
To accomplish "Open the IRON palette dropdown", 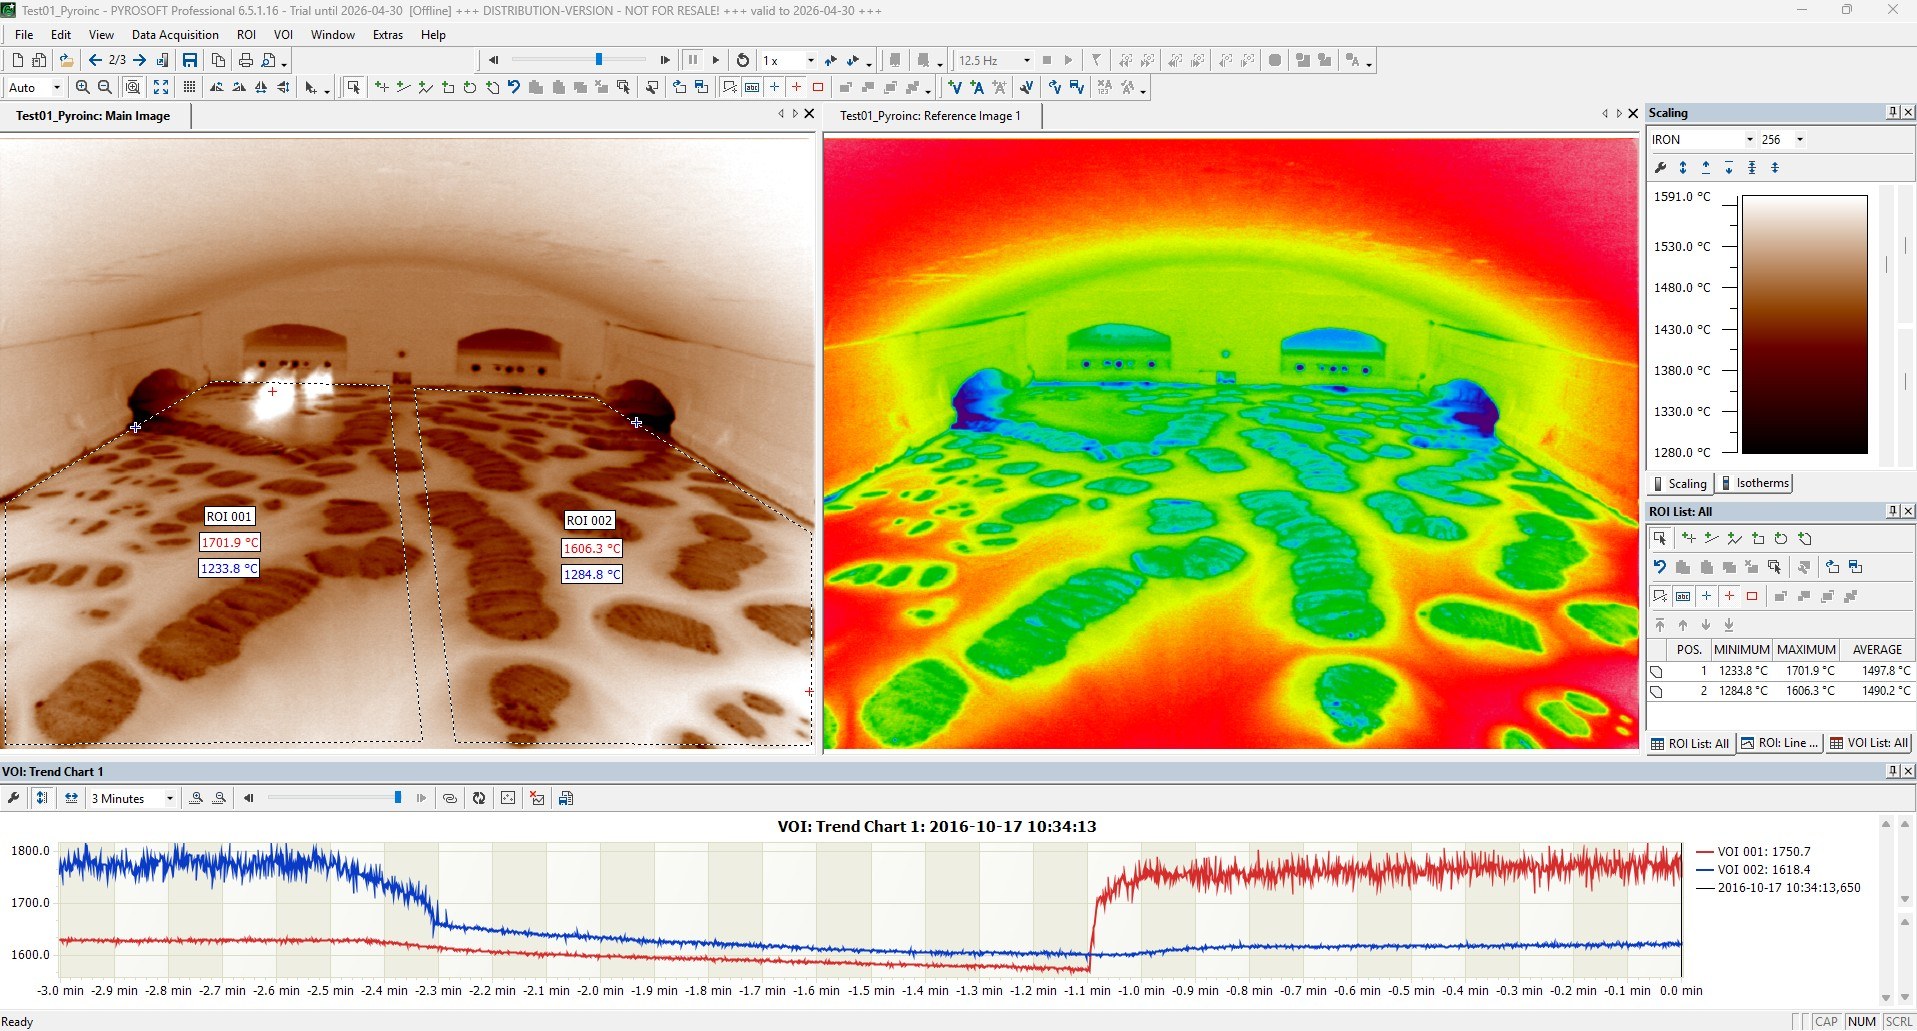I will (1749, 139).
